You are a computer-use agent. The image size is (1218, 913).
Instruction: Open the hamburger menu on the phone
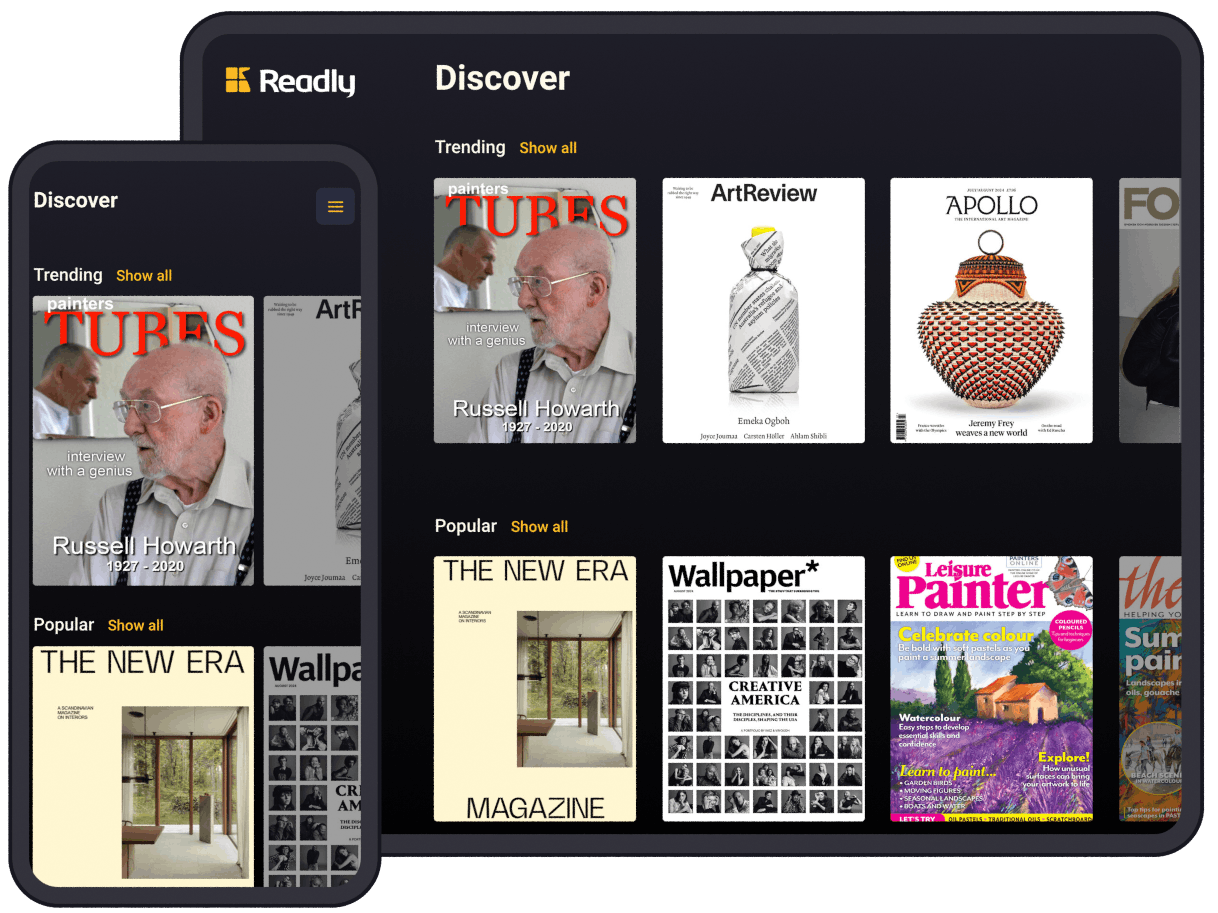(335, 207)
